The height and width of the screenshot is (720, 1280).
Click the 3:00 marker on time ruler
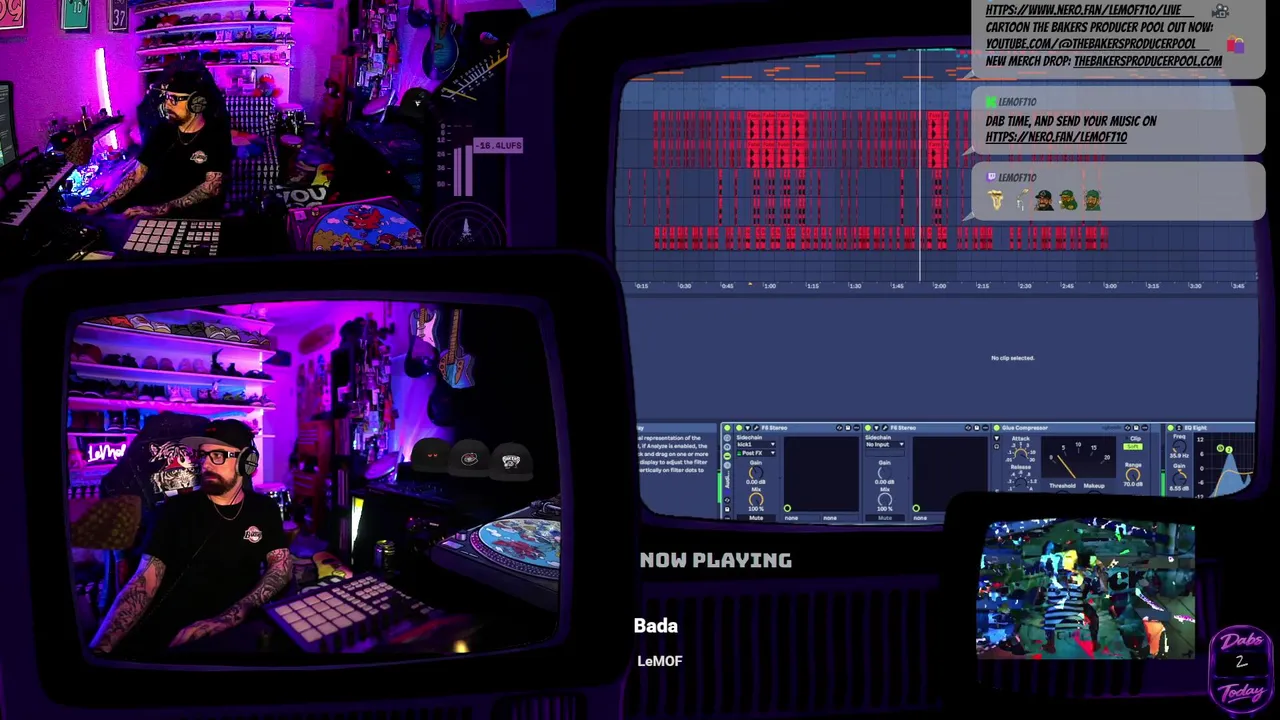(x=1110, y=286)
